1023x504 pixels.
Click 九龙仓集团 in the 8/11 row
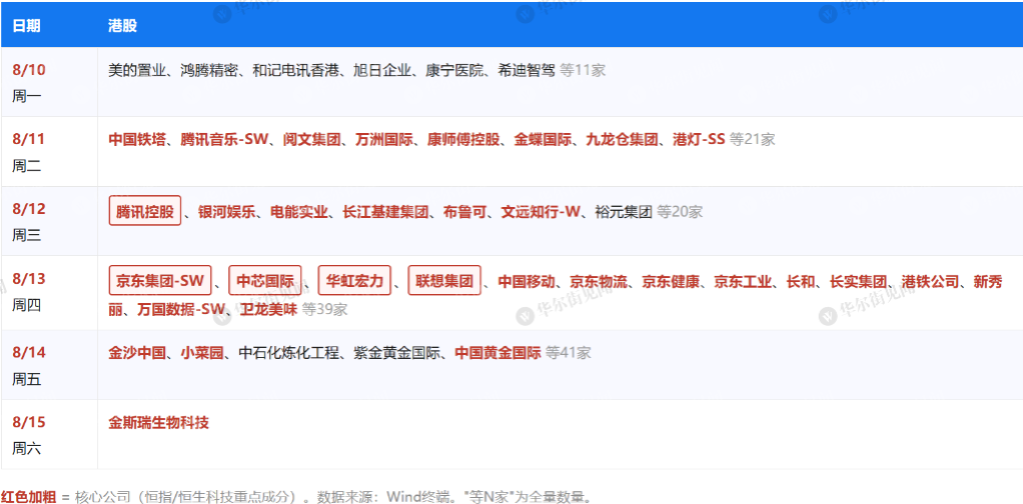tap(622, 140)
